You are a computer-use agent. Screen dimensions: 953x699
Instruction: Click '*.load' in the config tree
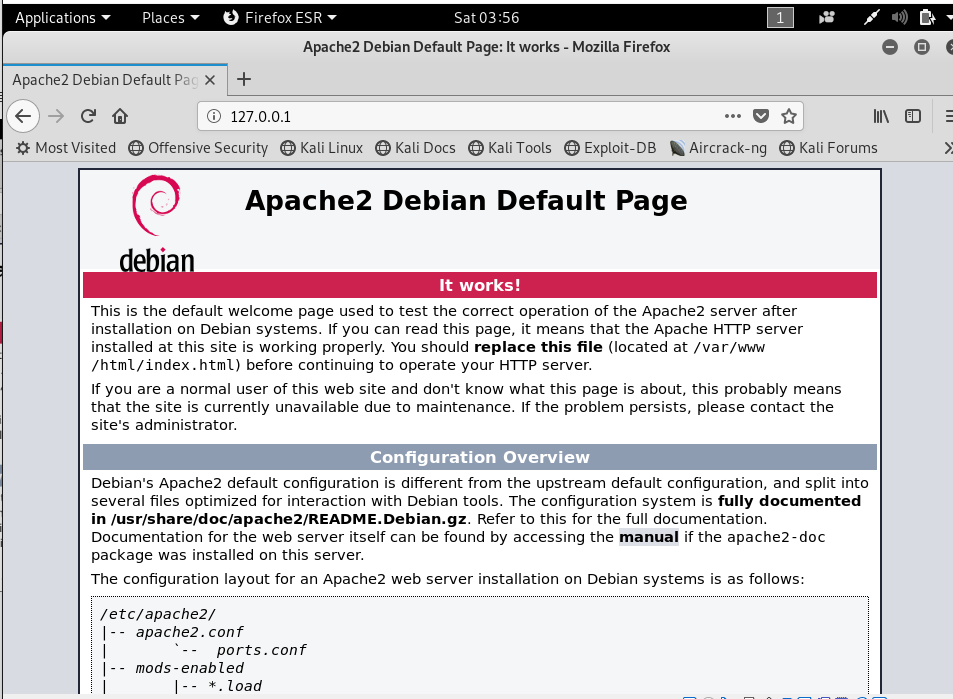tap(235, 686)
